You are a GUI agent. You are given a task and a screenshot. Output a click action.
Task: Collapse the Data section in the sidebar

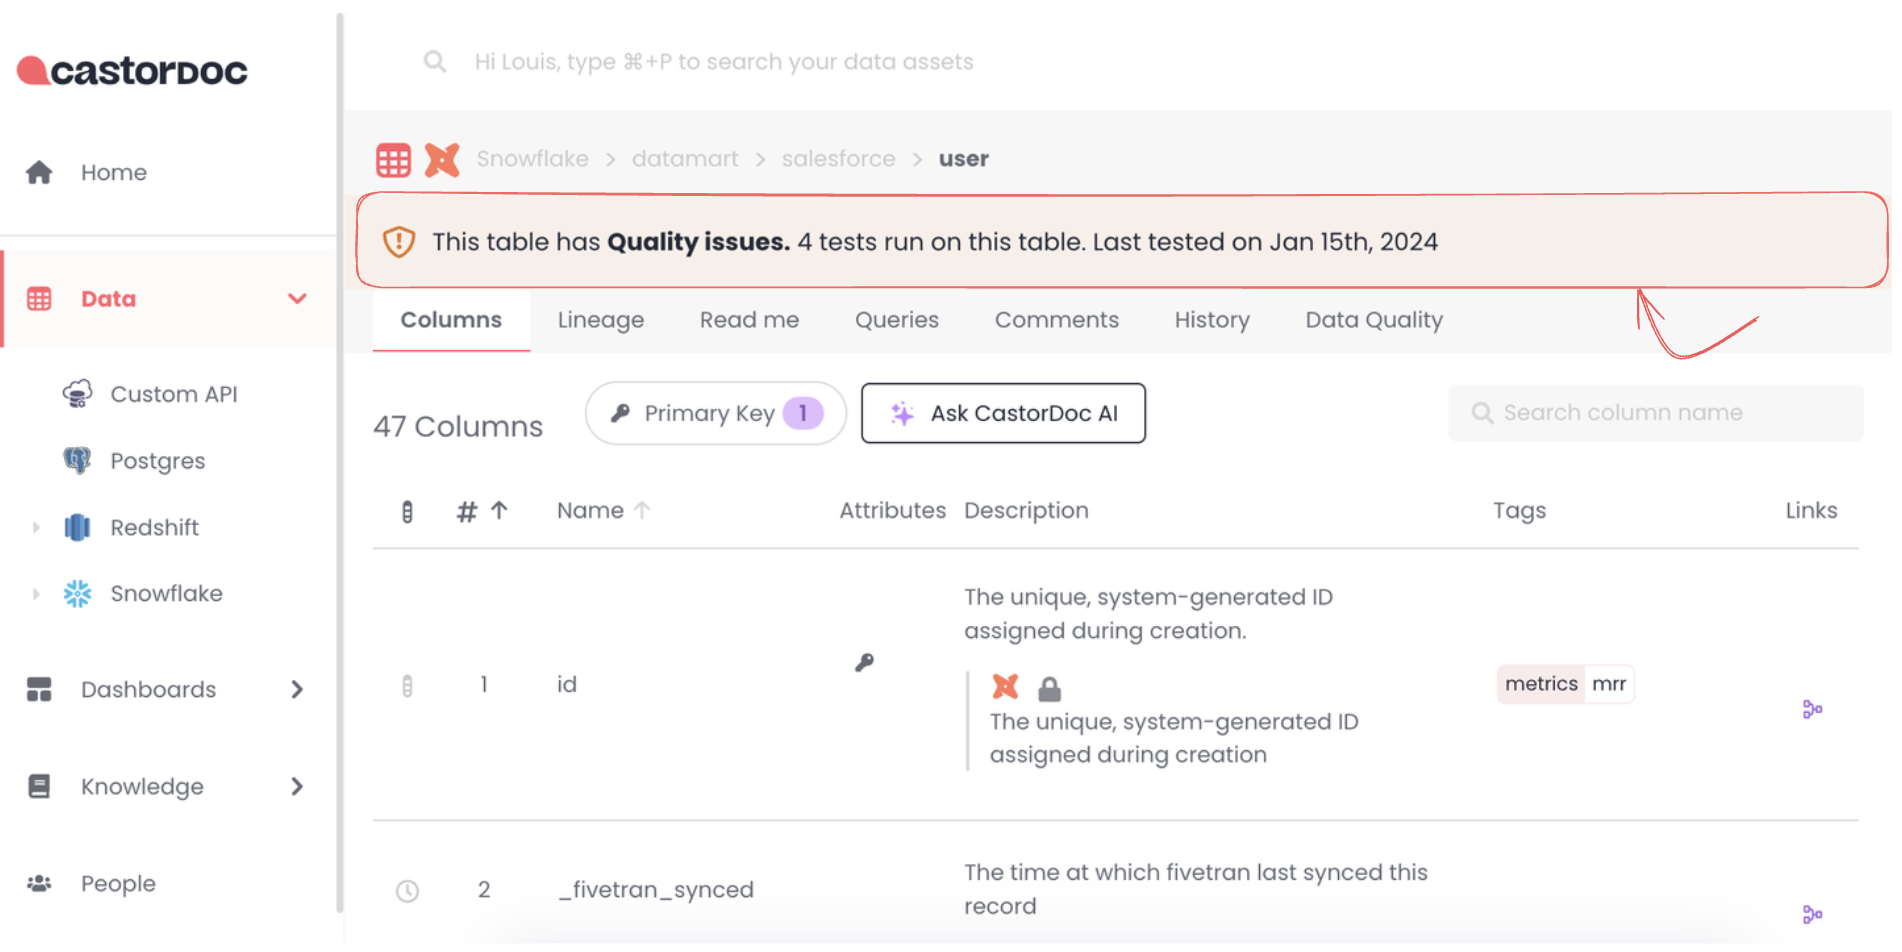click(297, 298)
